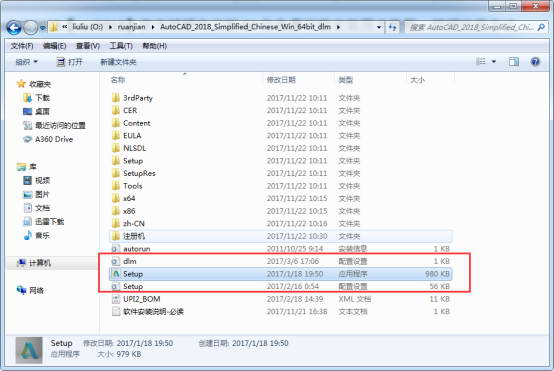Toggle the preview pane button
The width and height of the screenshot is (554, 371).
[x=514, y=62]
